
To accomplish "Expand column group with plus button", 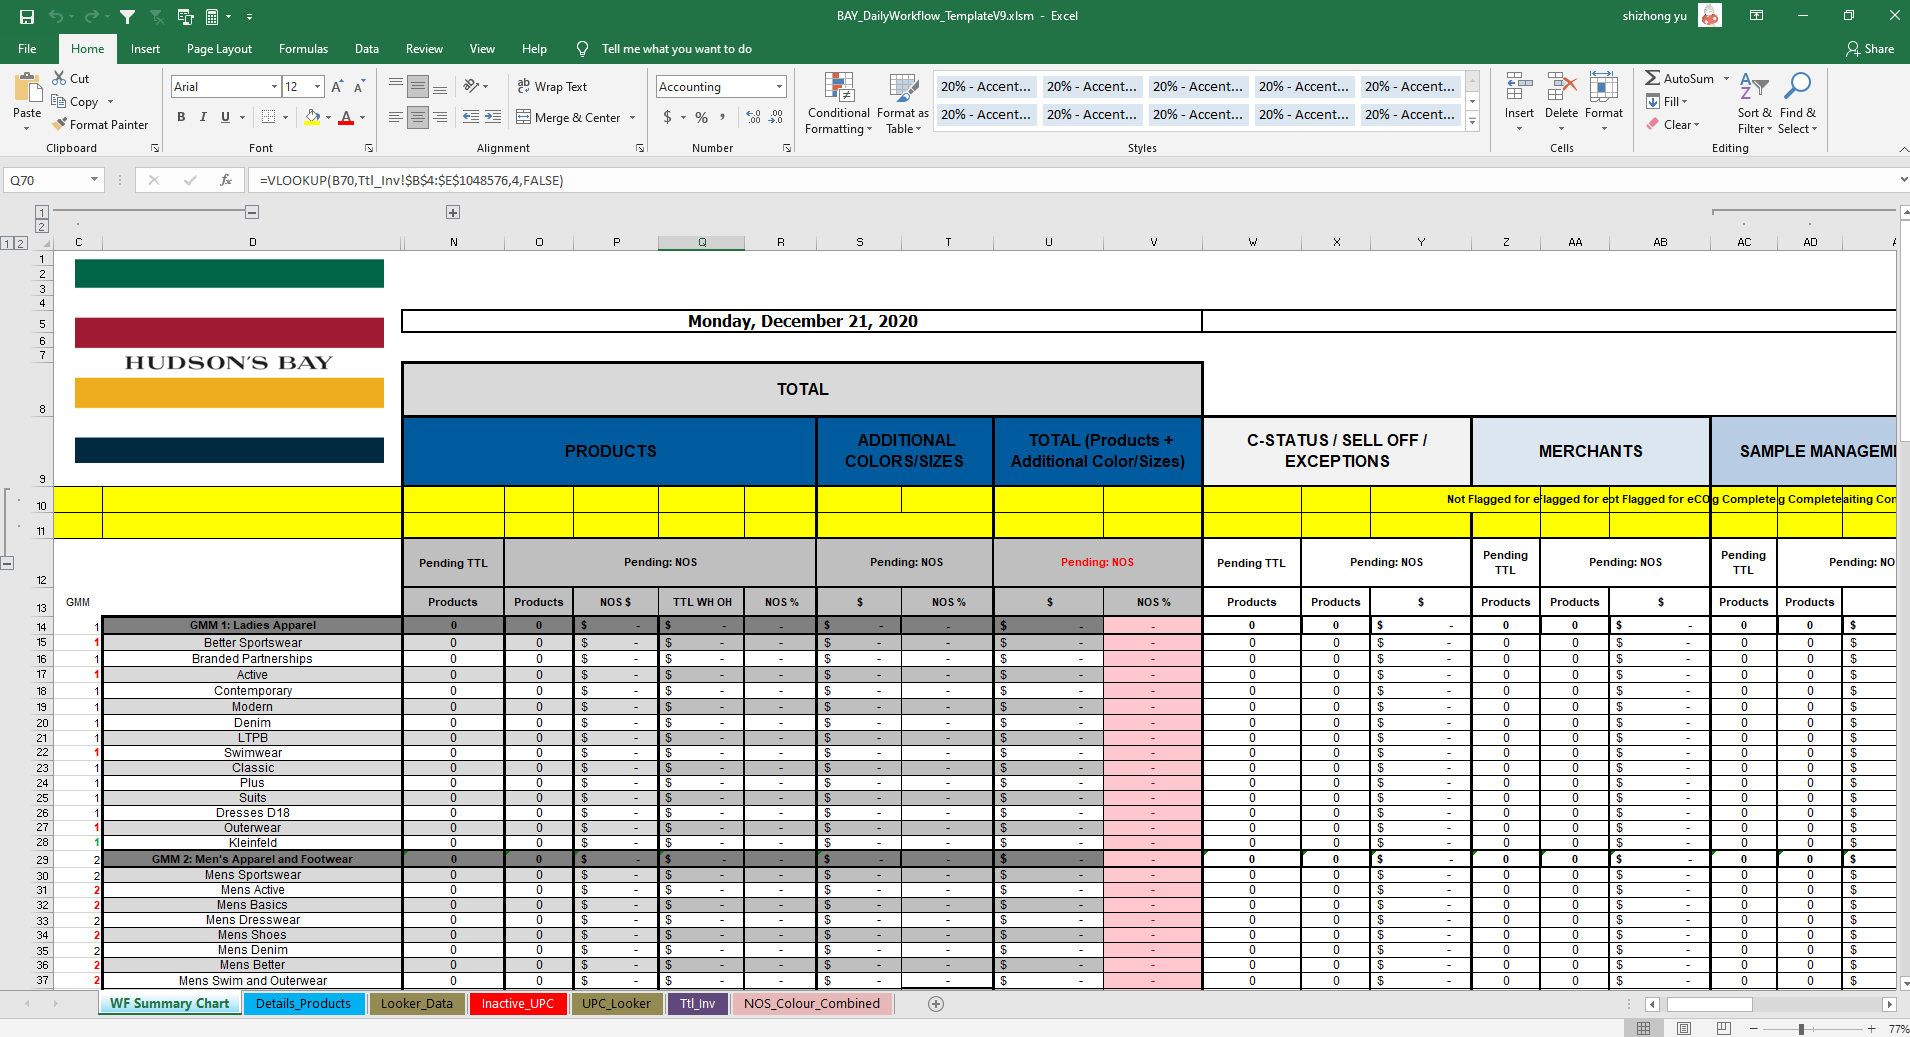I will point(453,212).
